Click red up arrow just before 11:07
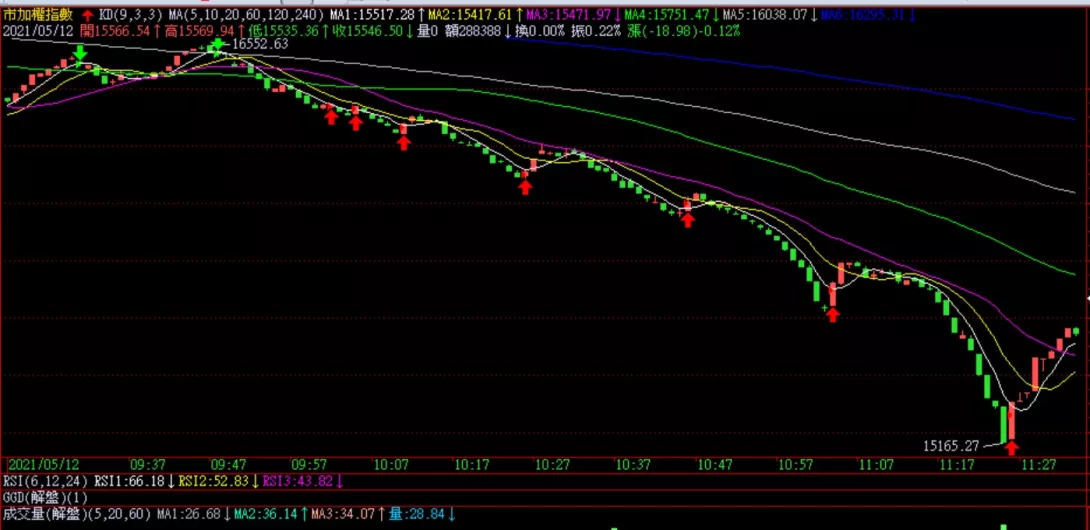 (832, 314)
